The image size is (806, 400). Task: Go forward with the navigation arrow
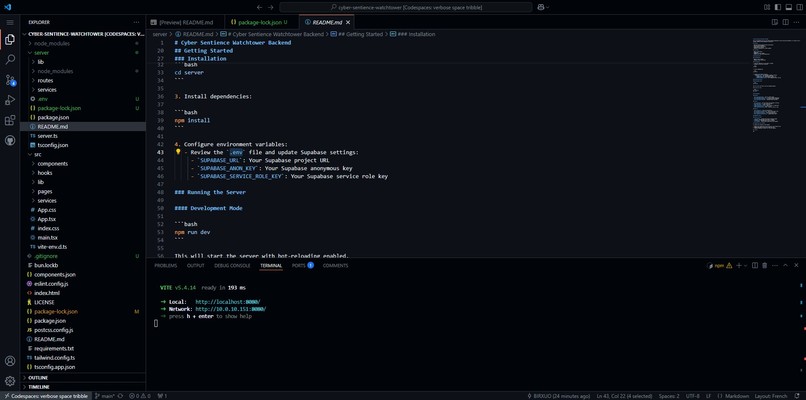pos(271,7)
